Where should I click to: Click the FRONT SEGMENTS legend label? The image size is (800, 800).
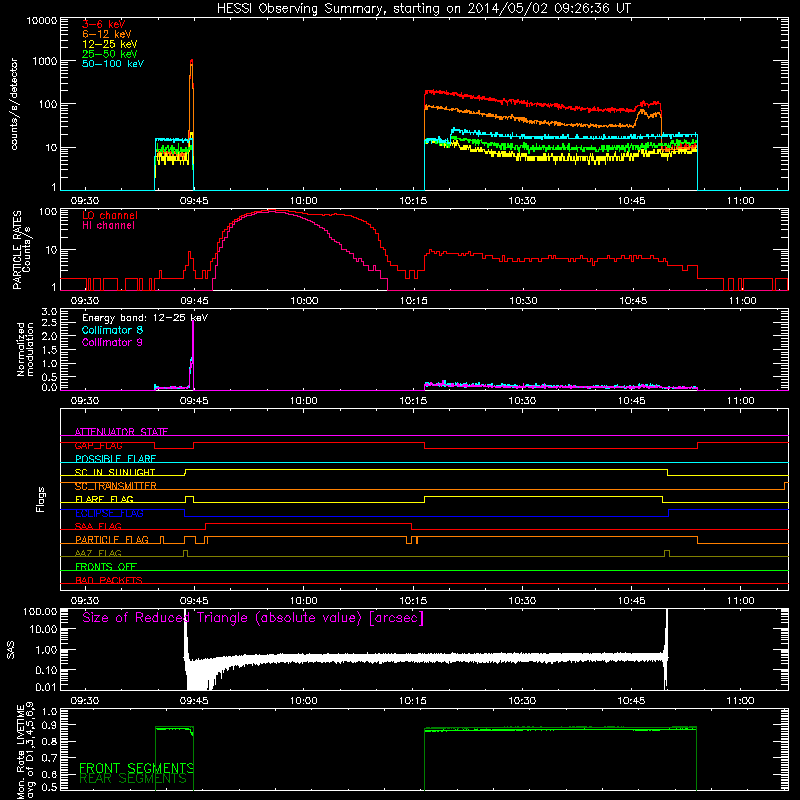pos(136,768)
